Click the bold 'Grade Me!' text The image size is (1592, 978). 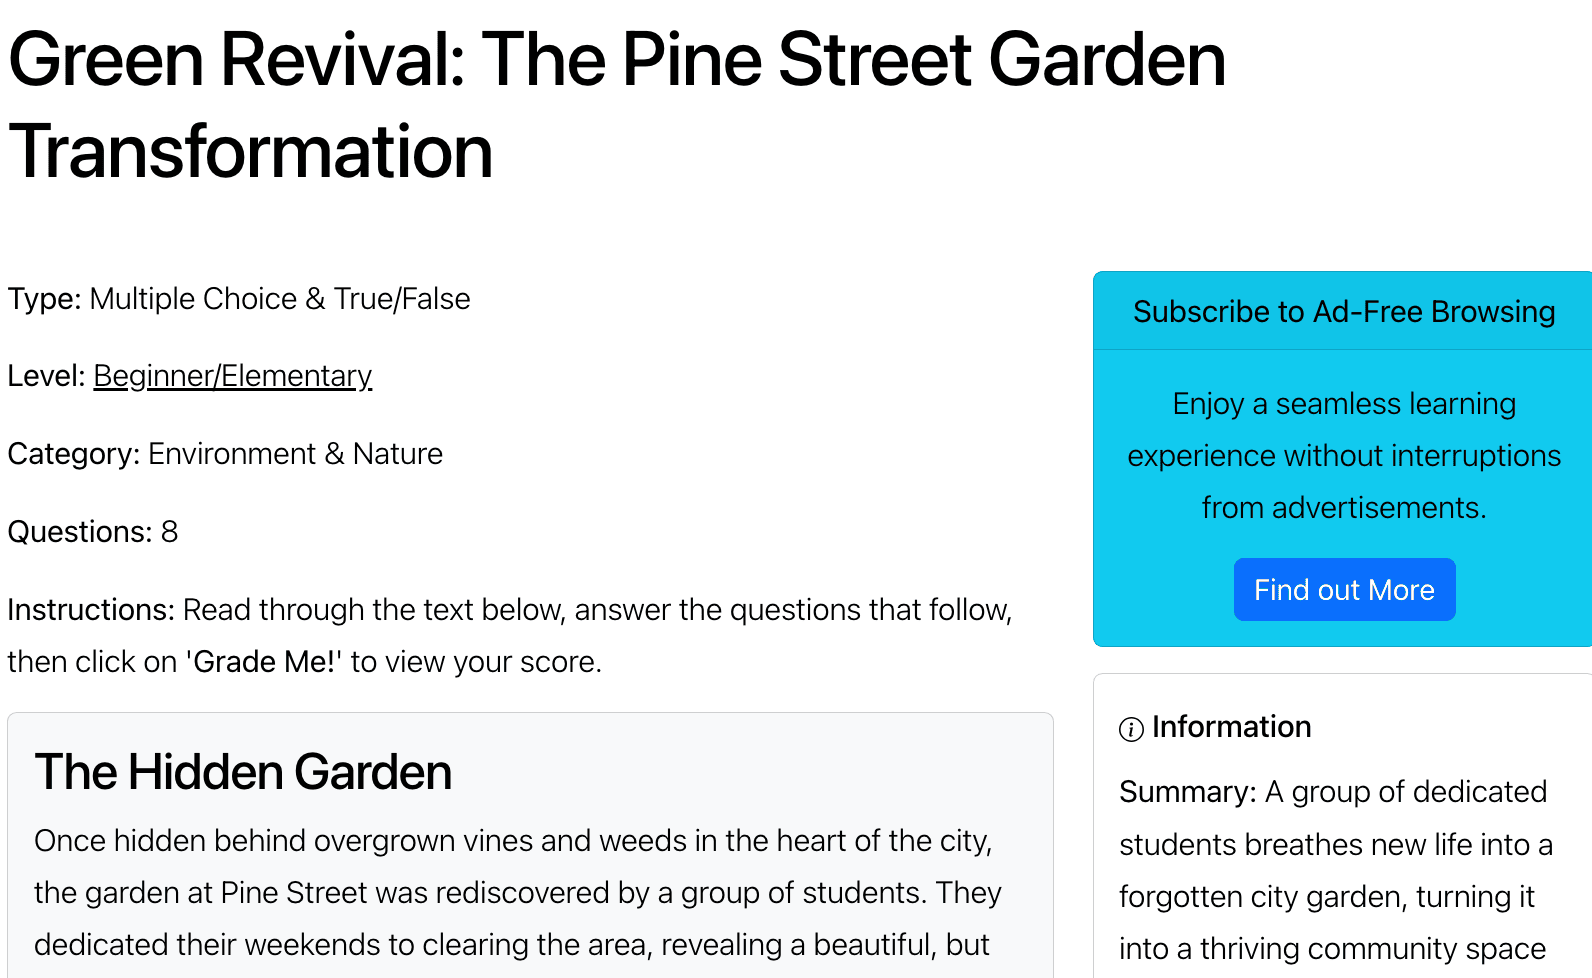click(264, 662)
